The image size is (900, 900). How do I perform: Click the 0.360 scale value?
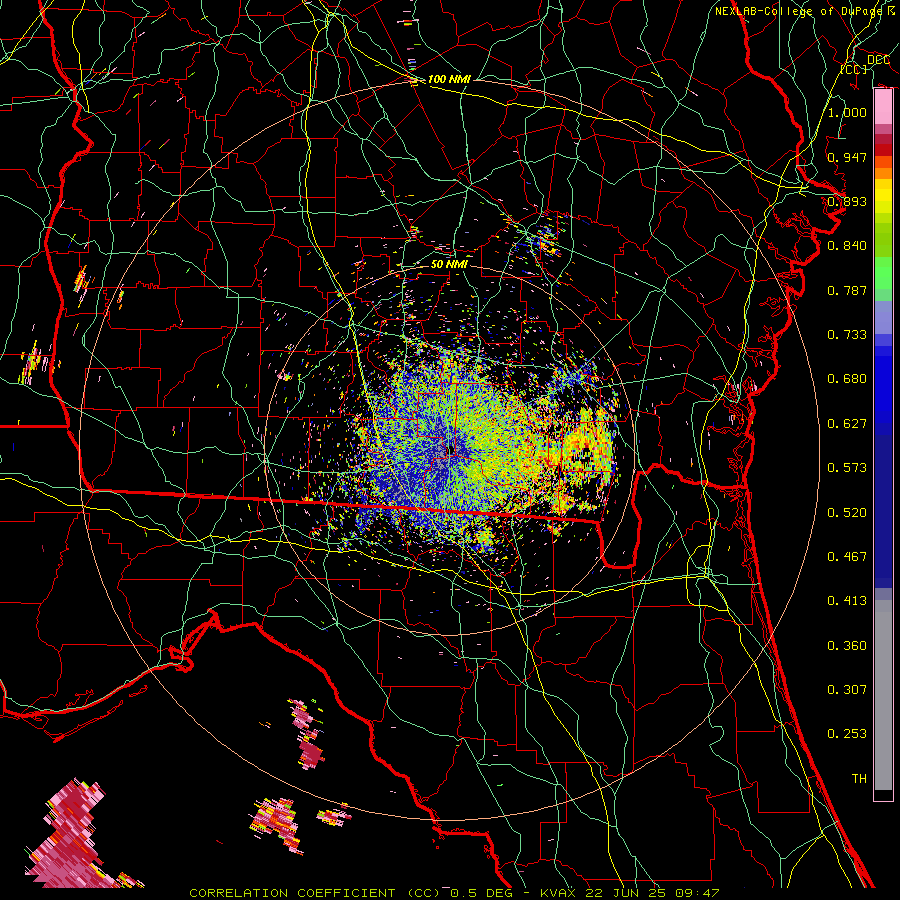[x=847, y=646]
